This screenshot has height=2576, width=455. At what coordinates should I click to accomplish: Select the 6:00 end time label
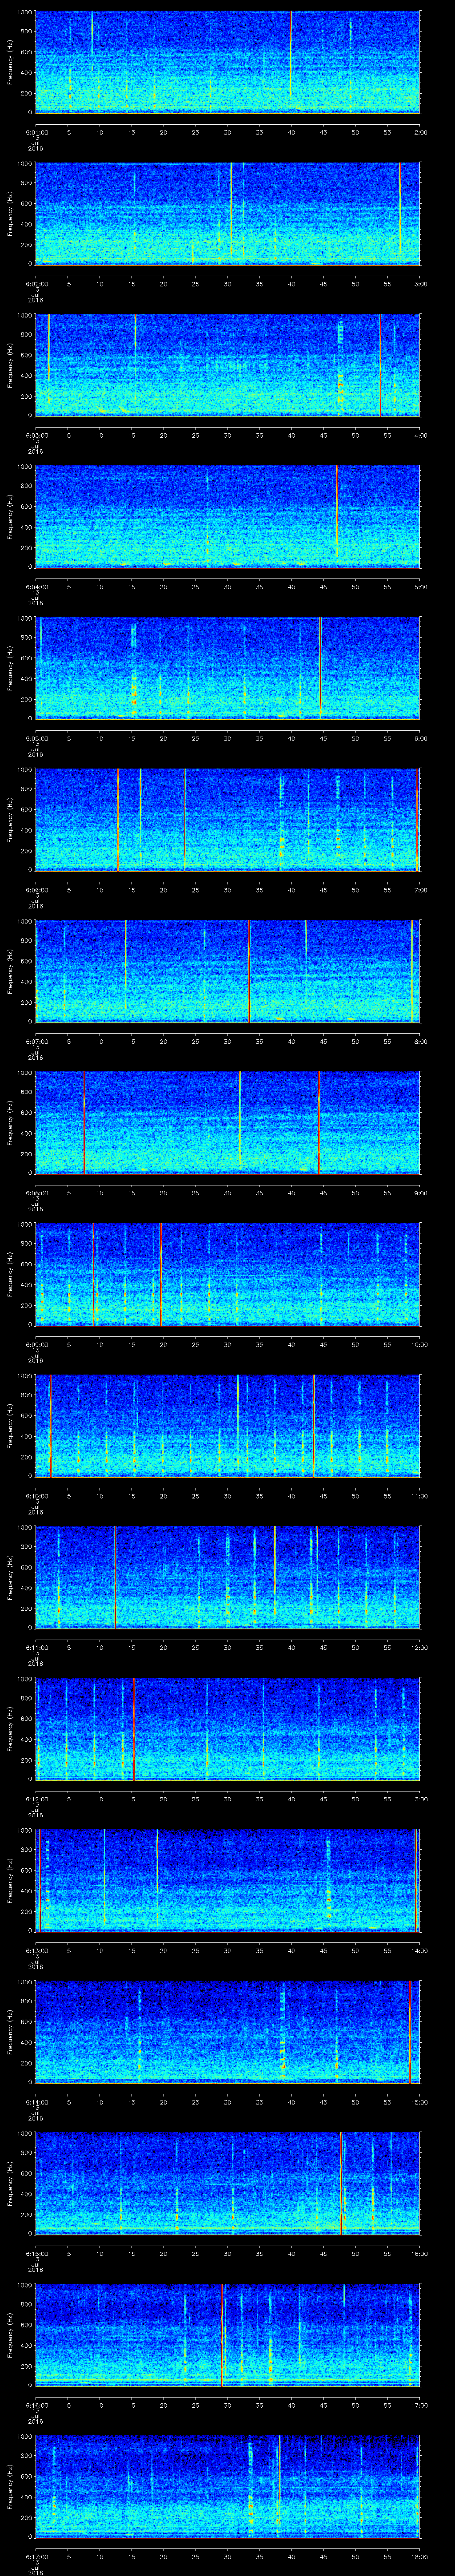coord(420,738)
